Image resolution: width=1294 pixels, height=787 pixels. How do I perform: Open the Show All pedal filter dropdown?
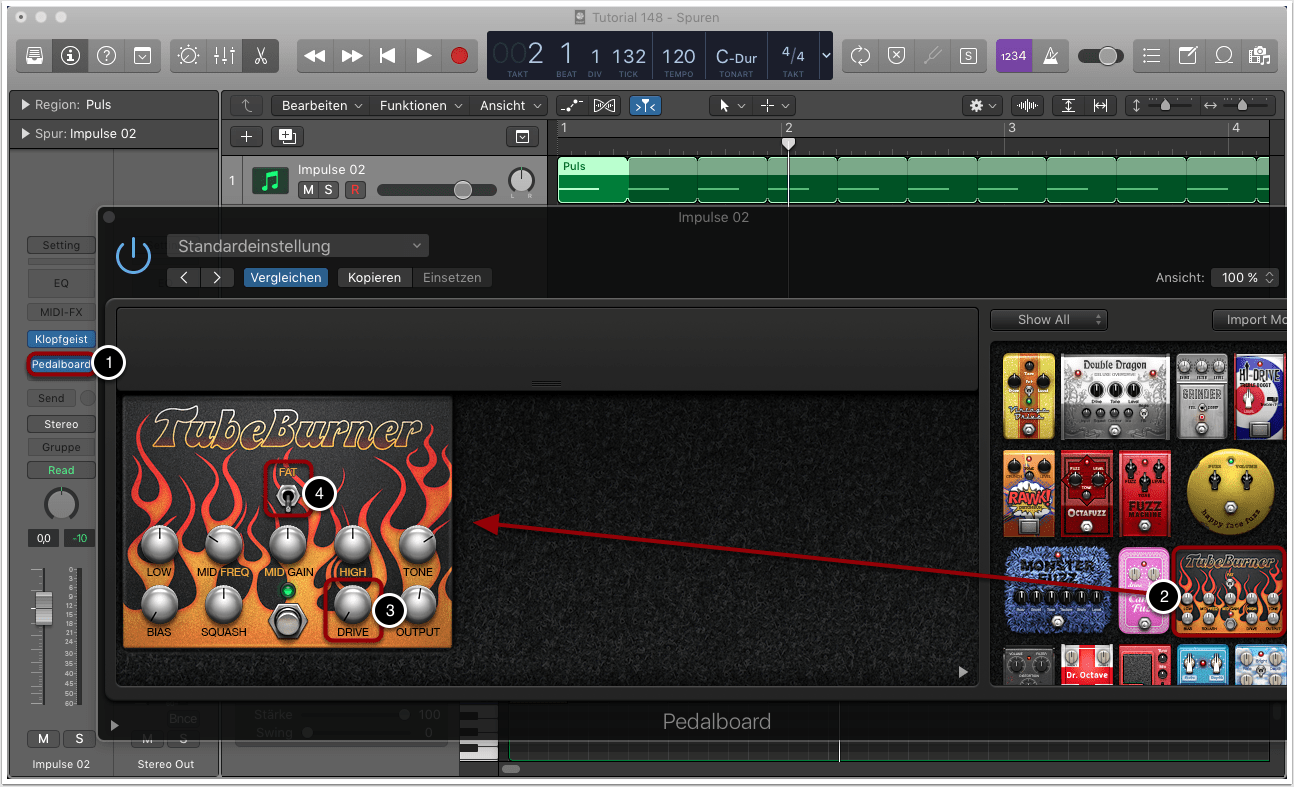pyautogui.click(x=1048, y=320)
